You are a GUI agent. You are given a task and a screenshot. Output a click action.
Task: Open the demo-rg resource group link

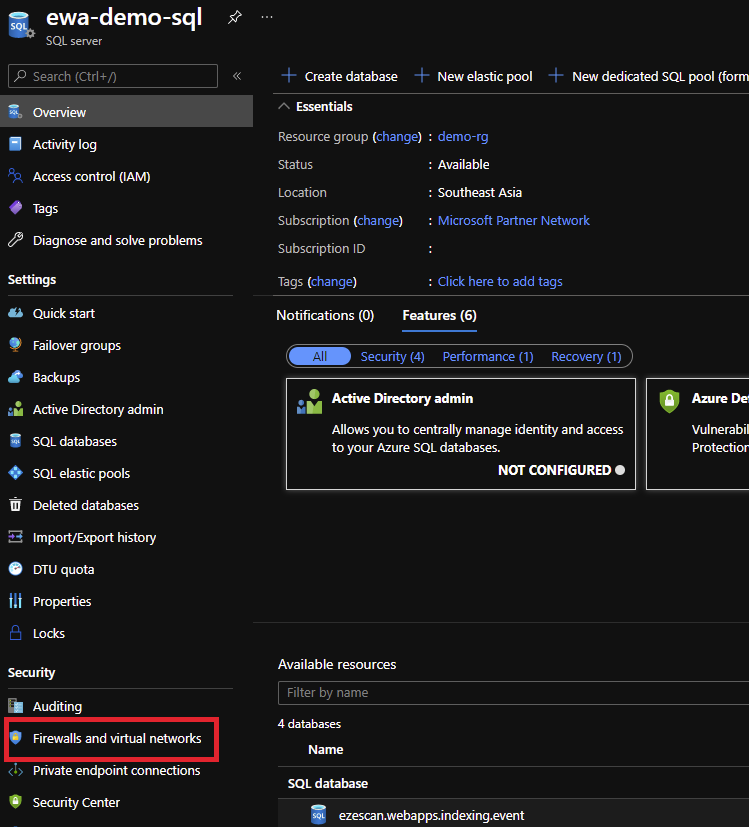pyautogui.click(x=463, y=136)
